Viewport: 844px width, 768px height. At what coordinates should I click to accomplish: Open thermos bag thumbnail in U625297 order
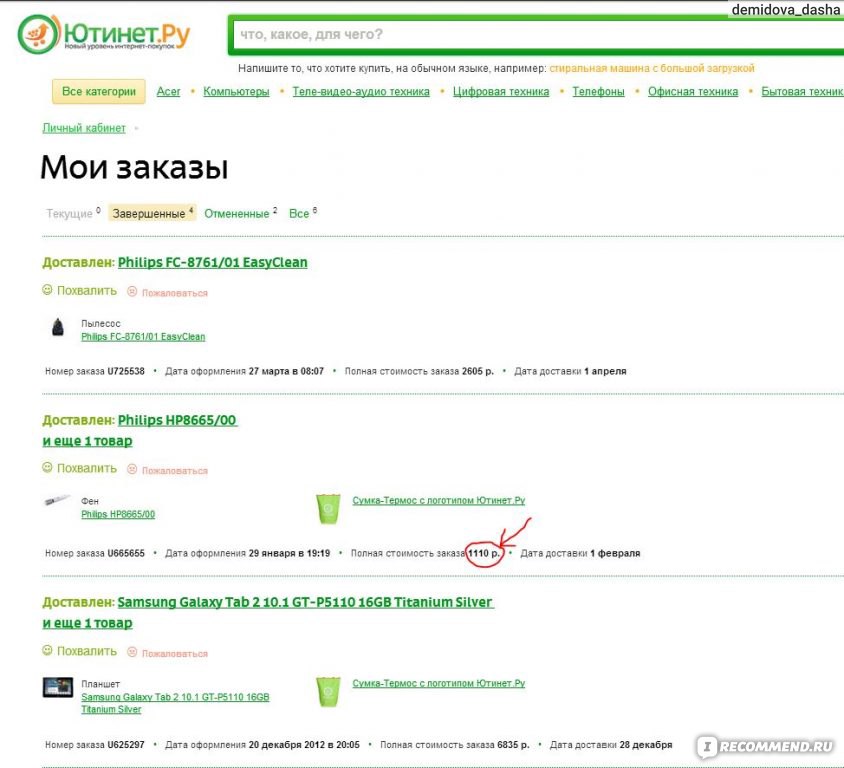328,692
